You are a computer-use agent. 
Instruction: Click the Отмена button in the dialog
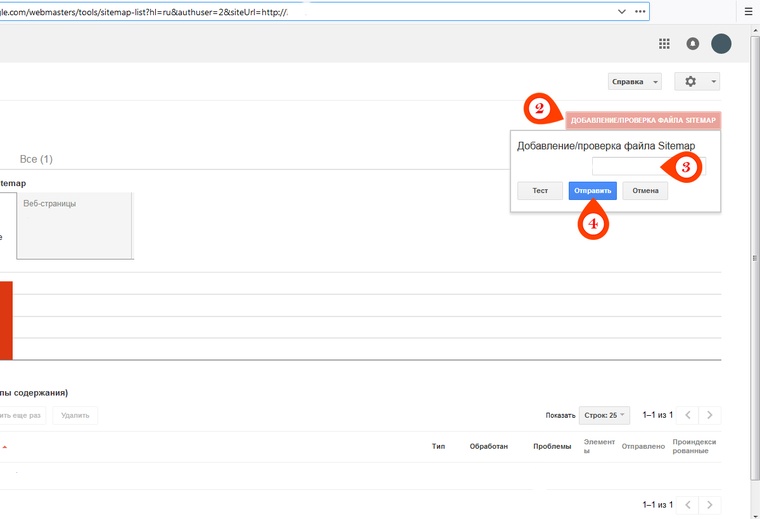click(x=645, y=191)
